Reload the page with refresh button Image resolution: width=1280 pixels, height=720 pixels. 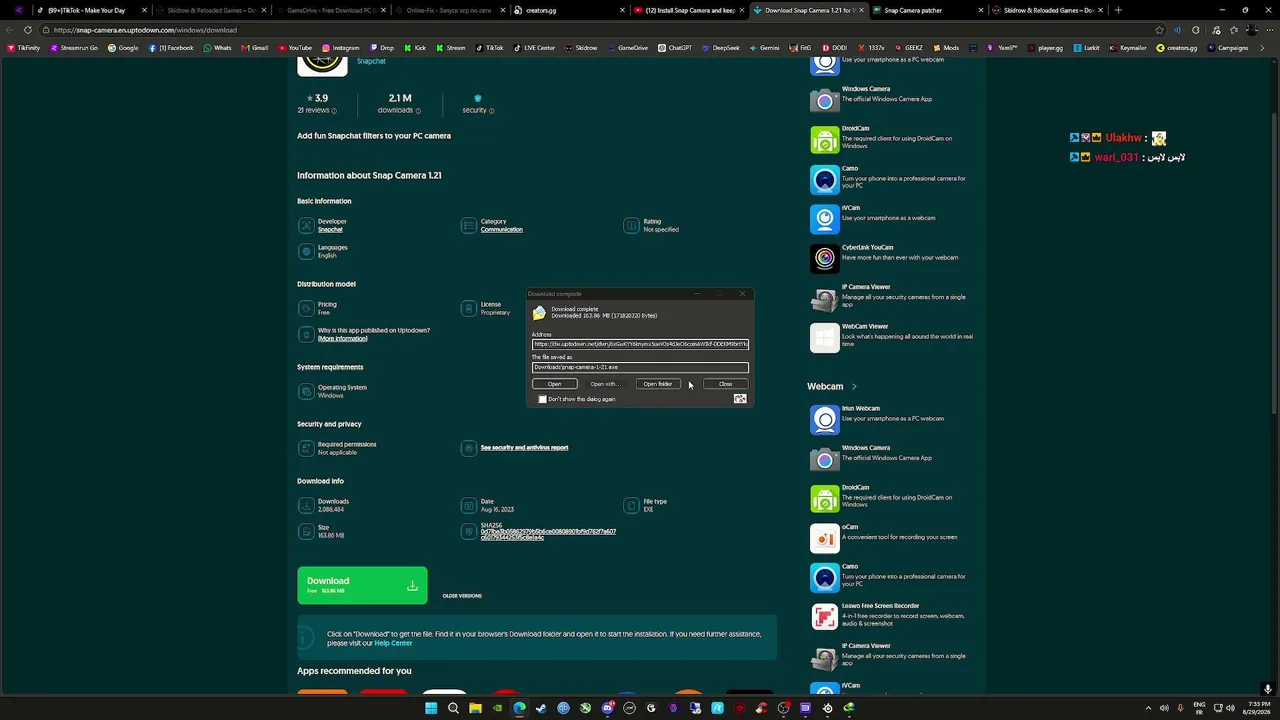tap(28, 30)
